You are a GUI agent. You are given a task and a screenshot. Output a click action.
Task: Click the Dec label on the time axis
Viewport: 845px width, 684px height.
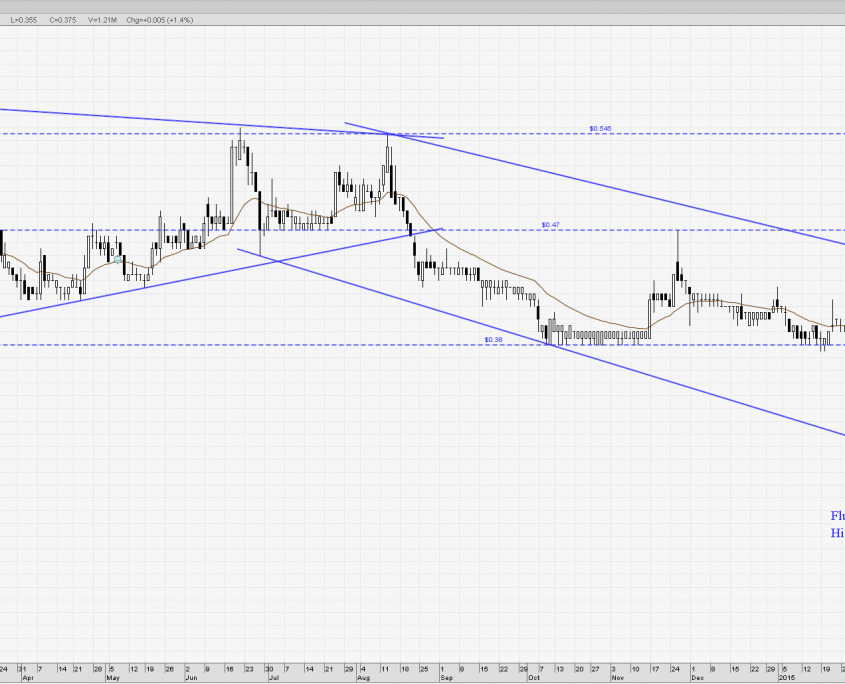(697, 675)
